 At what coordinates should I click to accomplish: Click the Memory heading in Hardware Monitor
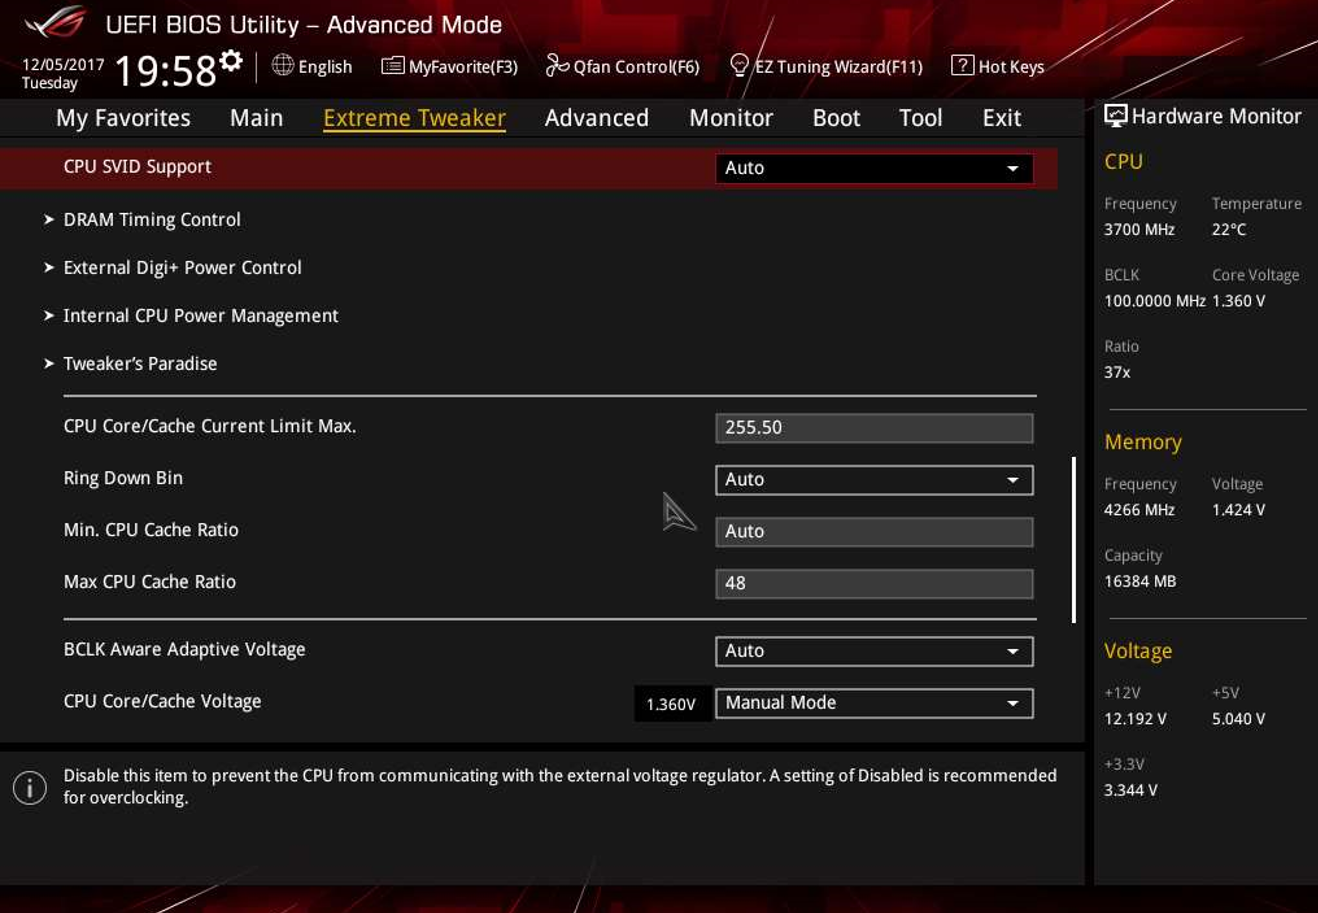(1143, 442)
